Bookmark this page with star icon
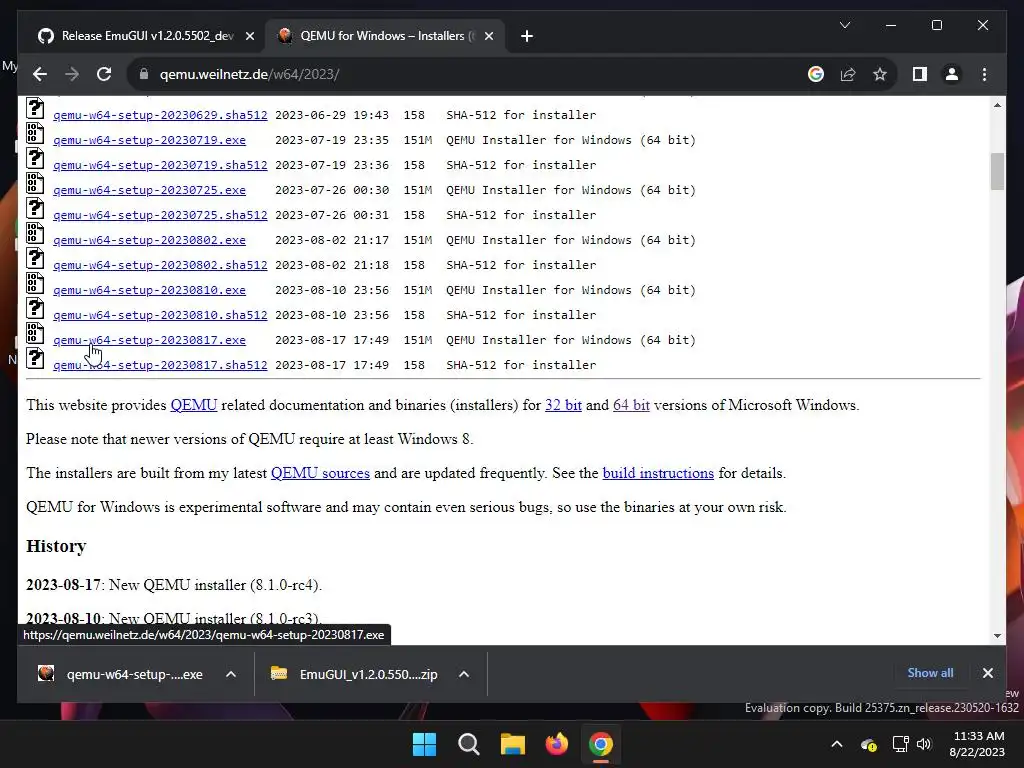Viewport: 1024px width, 768px height. (x=880, y=74)
